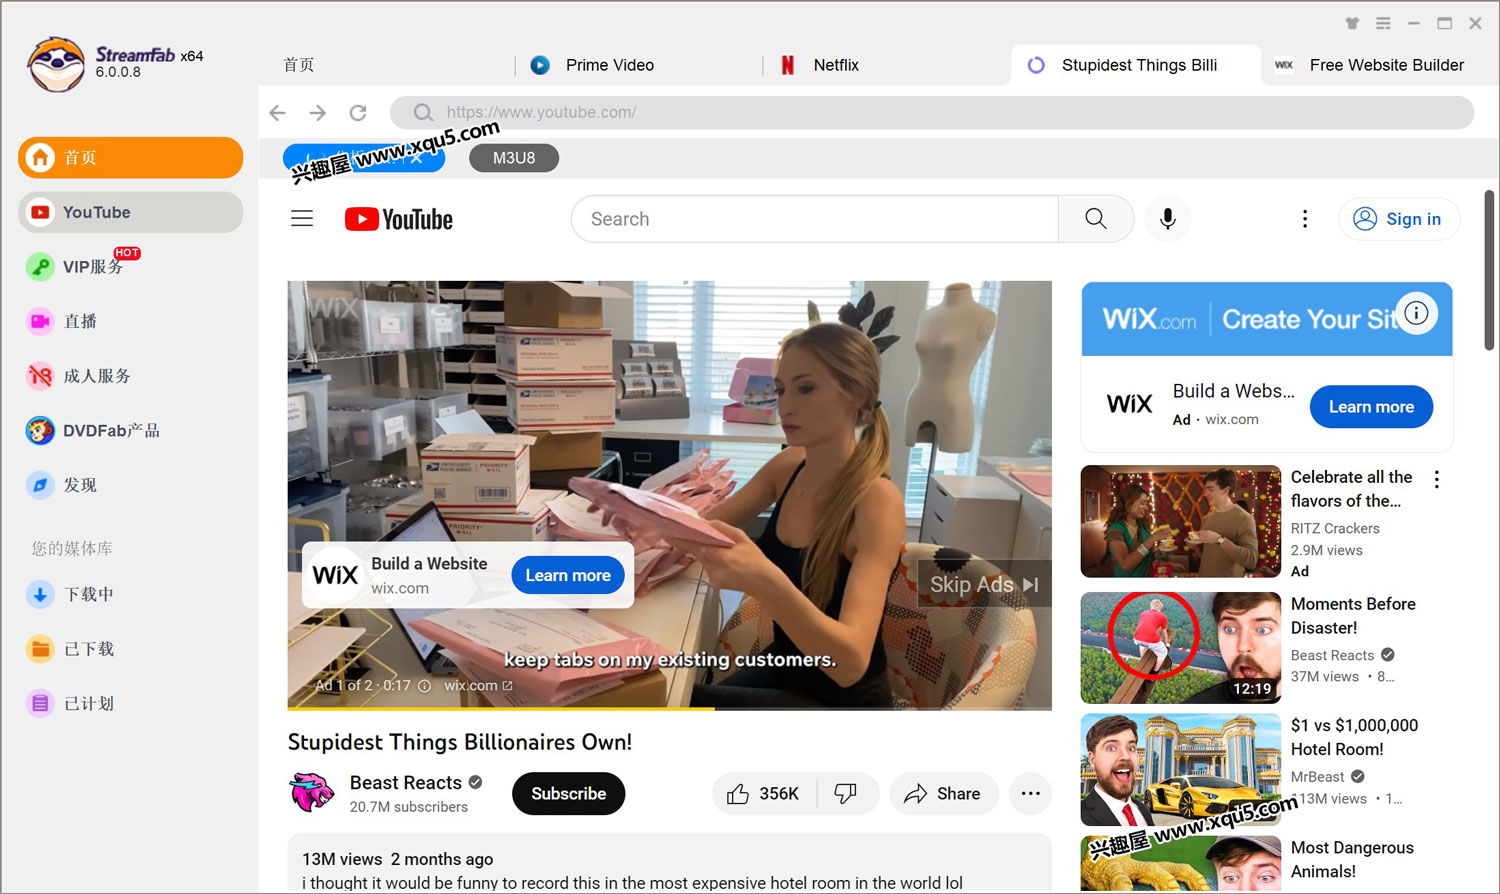Go back using the left arrow icon
This screenshot has height=894, width=1500.
[x=278, y=113]
